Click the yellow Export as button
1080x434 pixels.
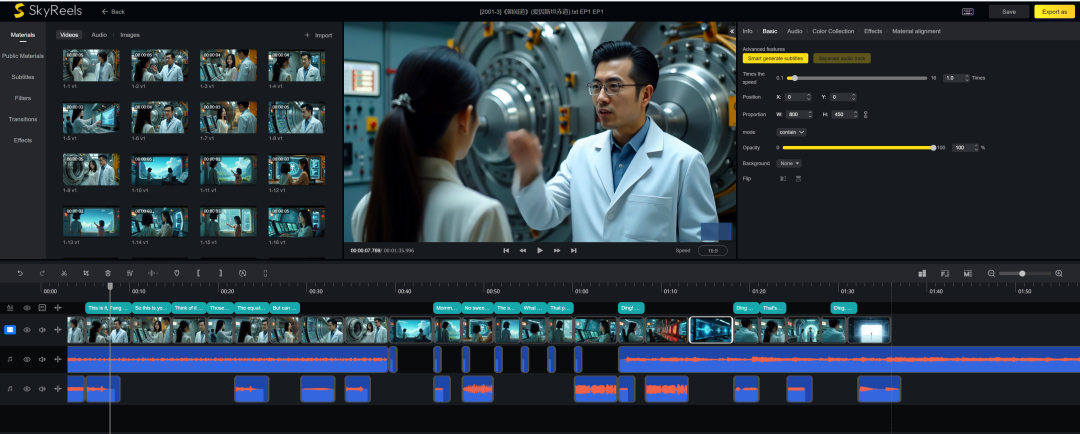1054,11
